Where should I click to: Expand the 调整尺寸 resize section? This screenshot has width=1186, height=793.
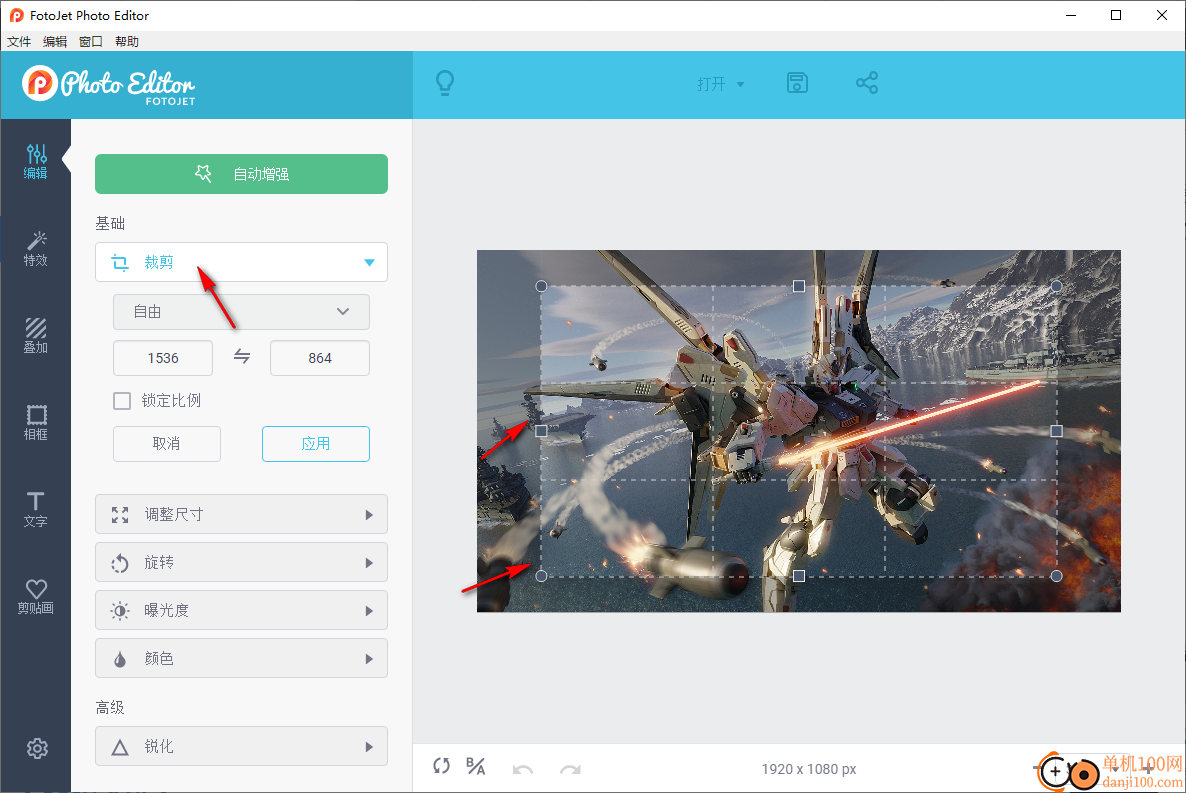[x=241, y=515]
